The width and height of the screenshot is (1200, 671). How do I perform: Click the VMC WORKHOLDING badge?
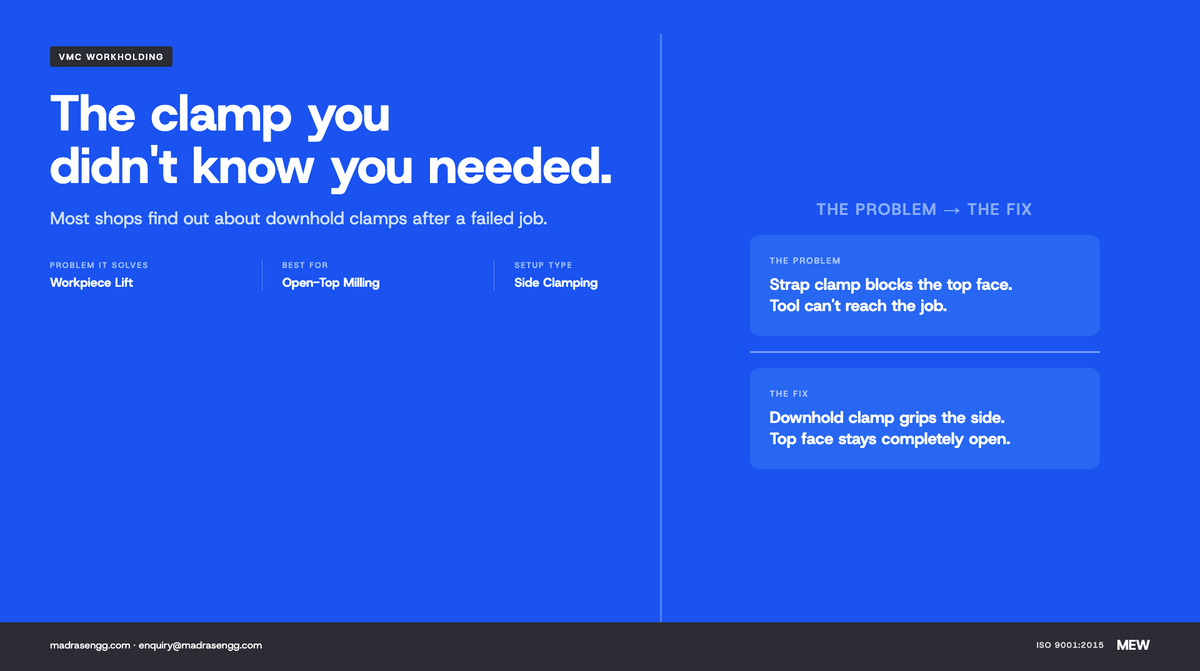coord(111,57)
